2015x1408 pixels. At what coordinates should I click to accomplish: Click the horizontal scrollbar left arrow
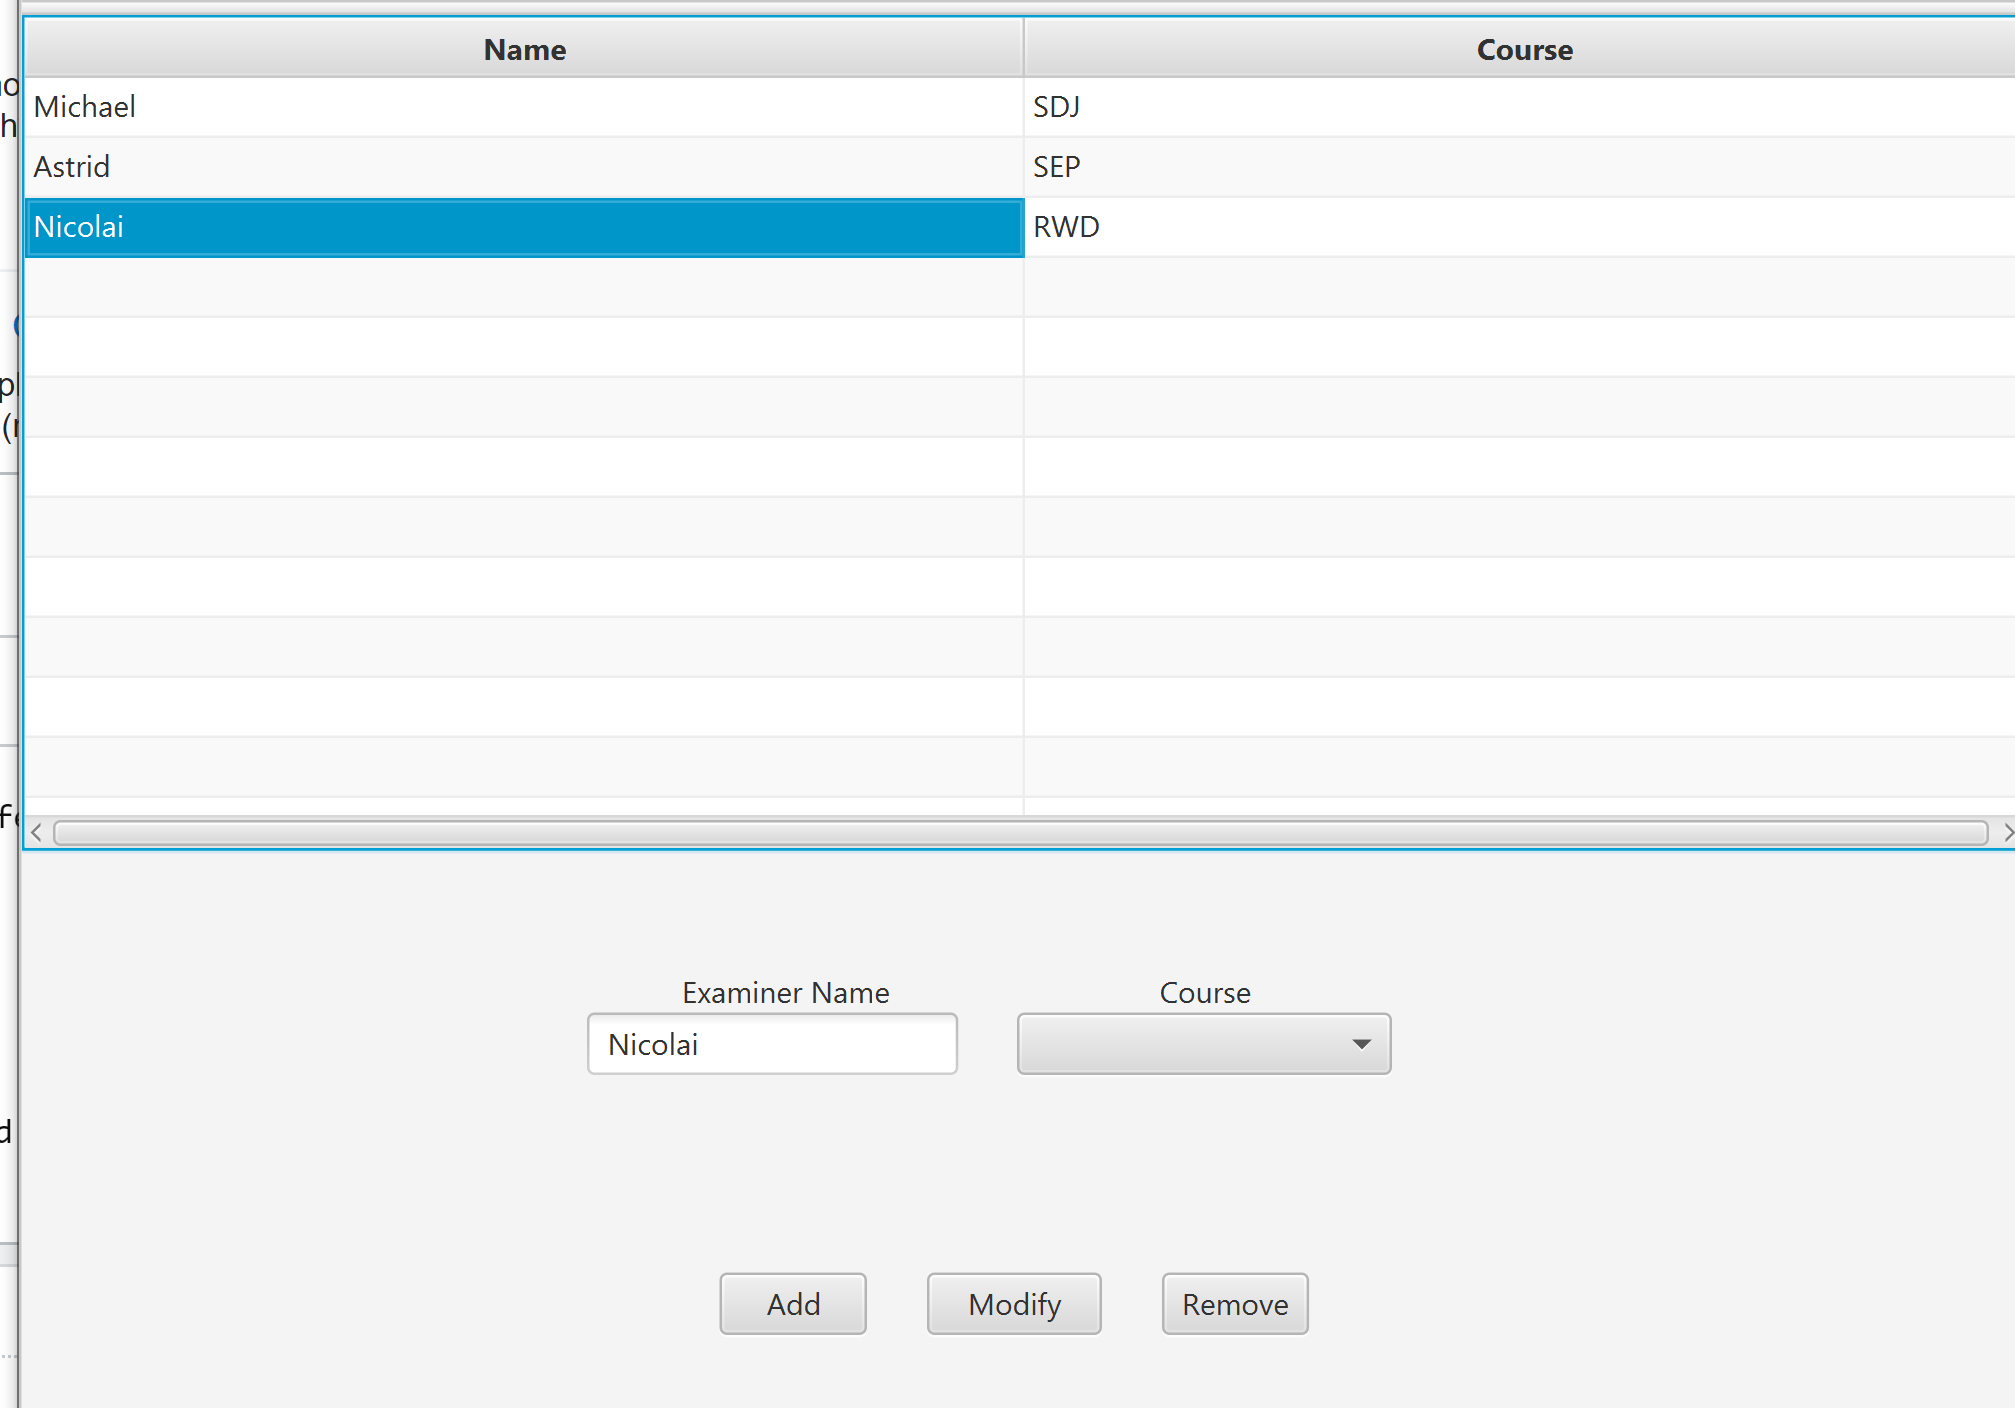[37, 833]
